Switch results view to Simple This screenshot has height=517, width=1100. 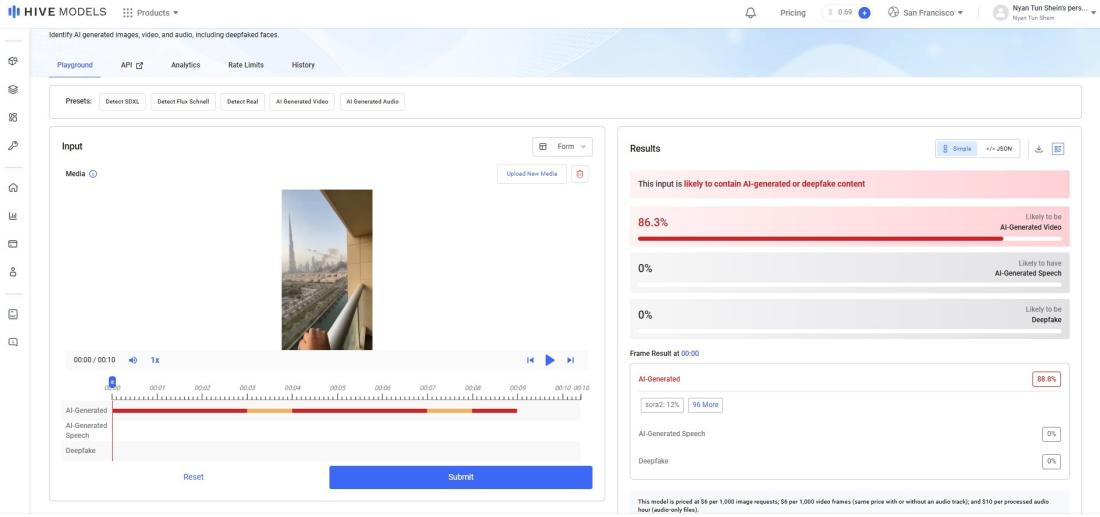click(x=956, y=149)
